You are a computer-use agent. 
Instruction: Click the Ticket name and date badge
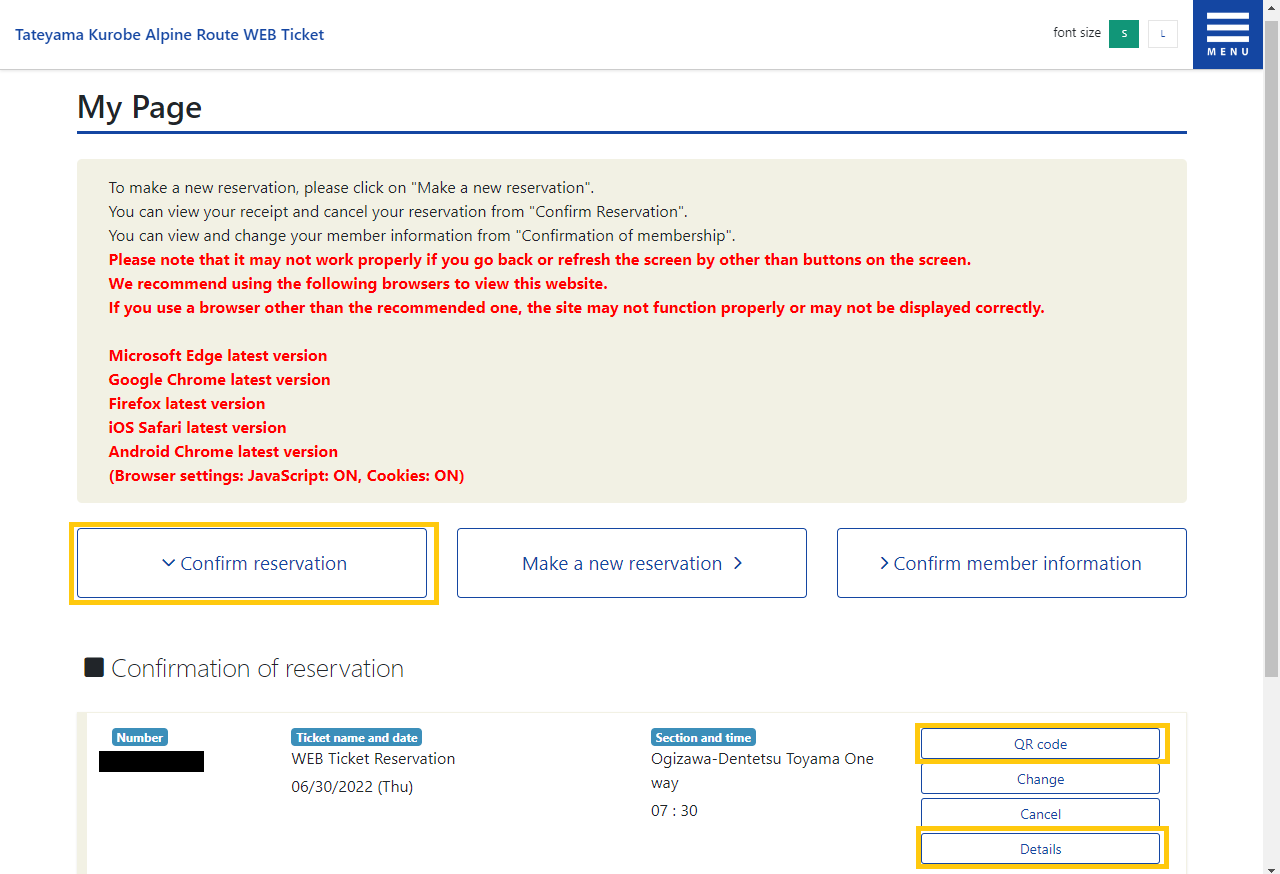coord(356,738)
